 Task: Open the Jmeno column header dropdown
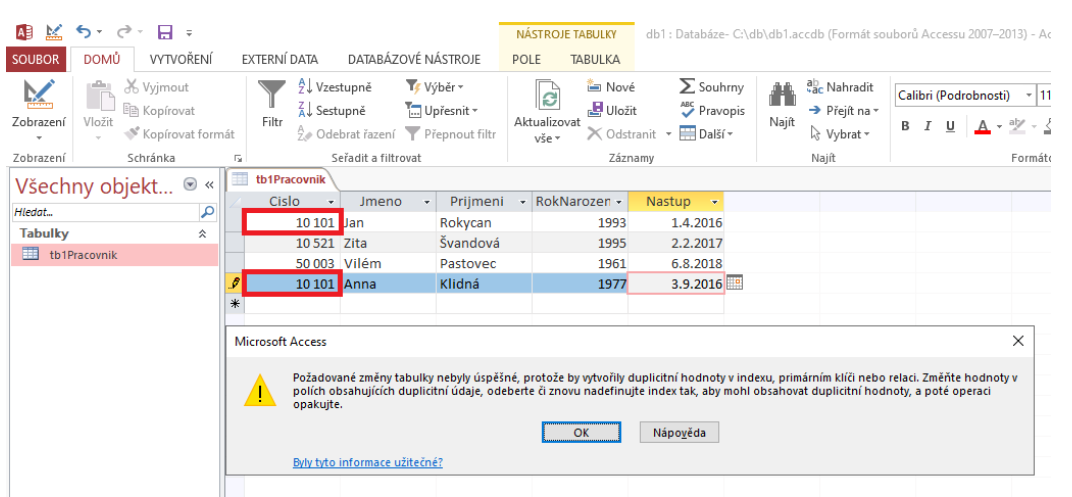click(427, 202)
